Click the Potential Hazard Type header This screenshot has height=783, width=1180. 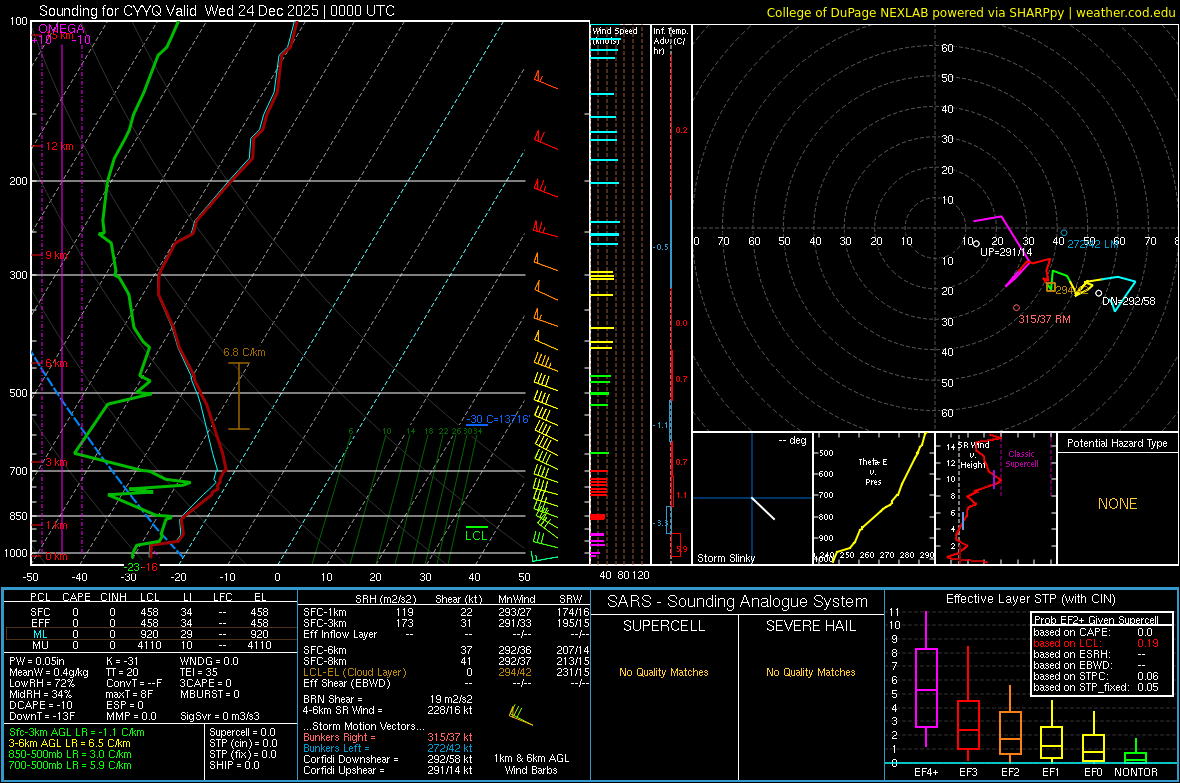(x=1117, y=443)
